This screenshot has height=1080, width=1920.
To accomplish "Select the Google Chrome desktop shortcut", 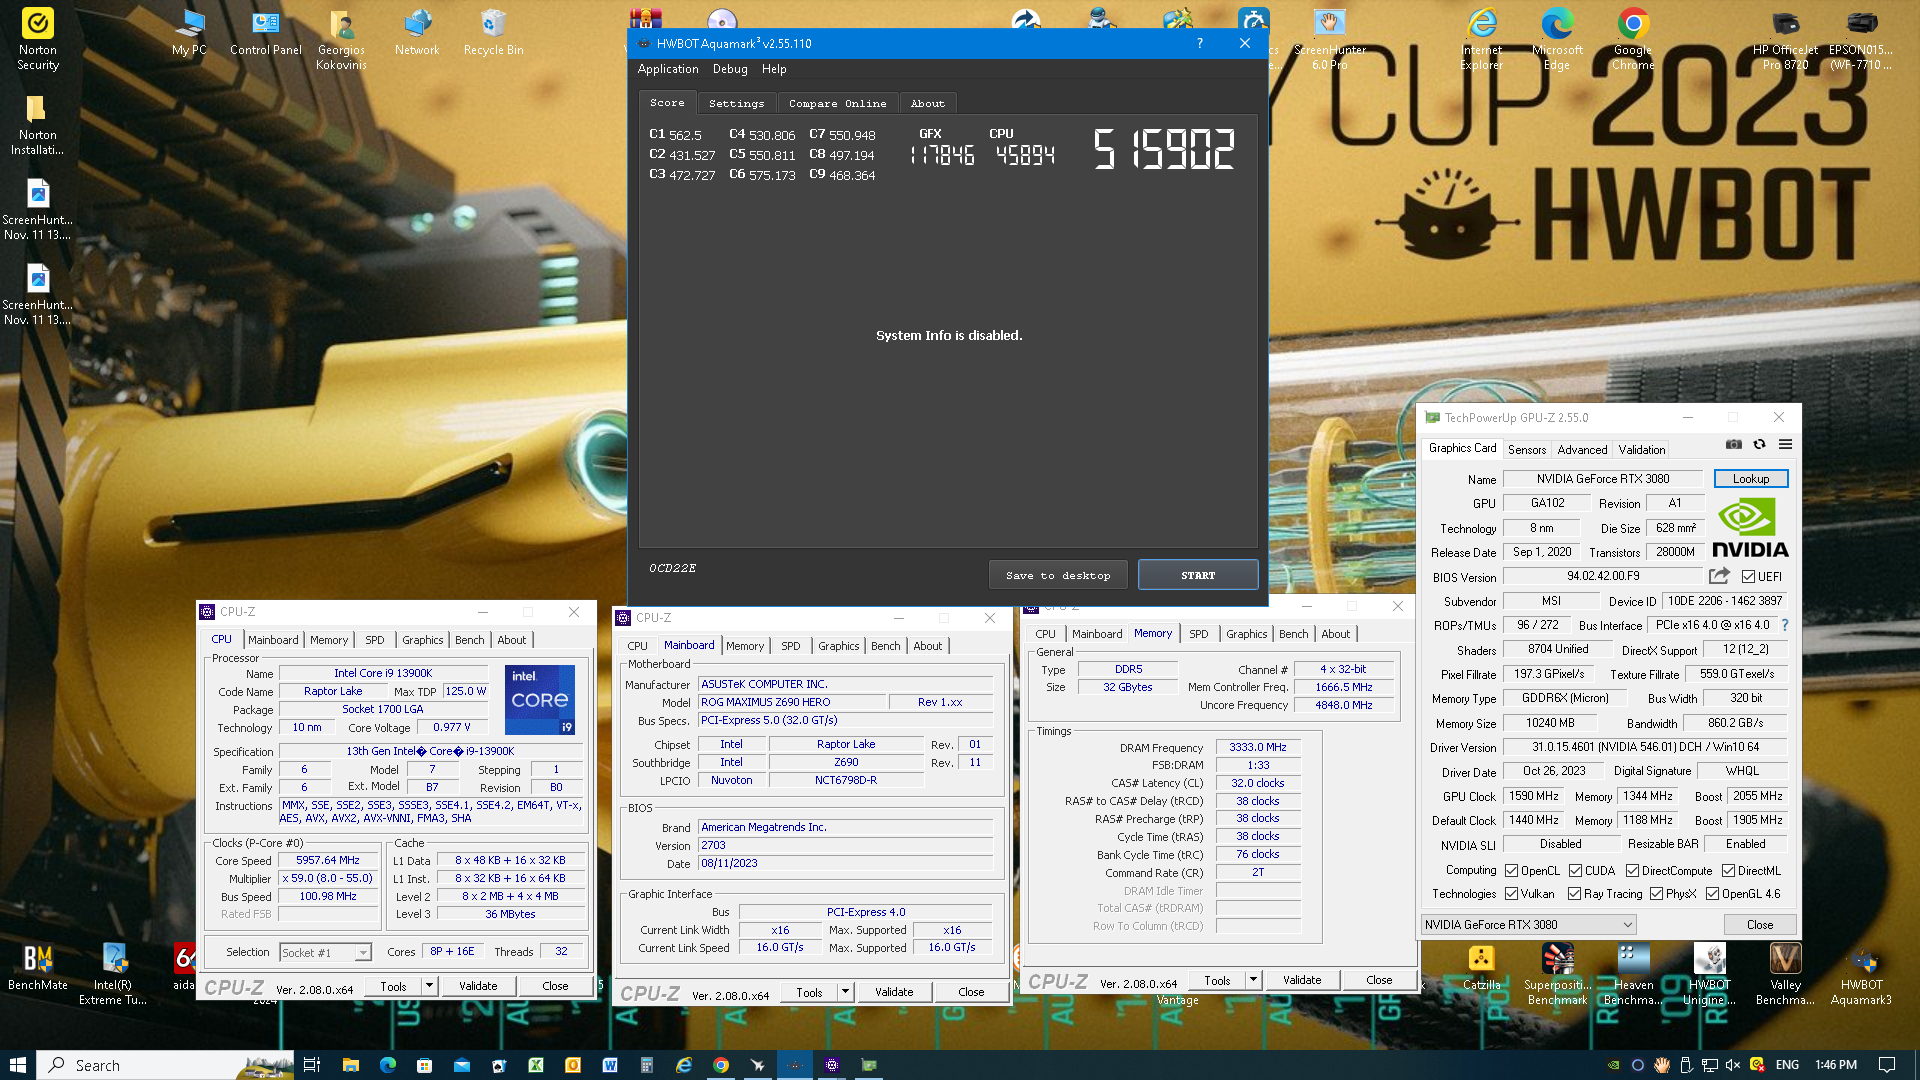I will pos(1633,40).
